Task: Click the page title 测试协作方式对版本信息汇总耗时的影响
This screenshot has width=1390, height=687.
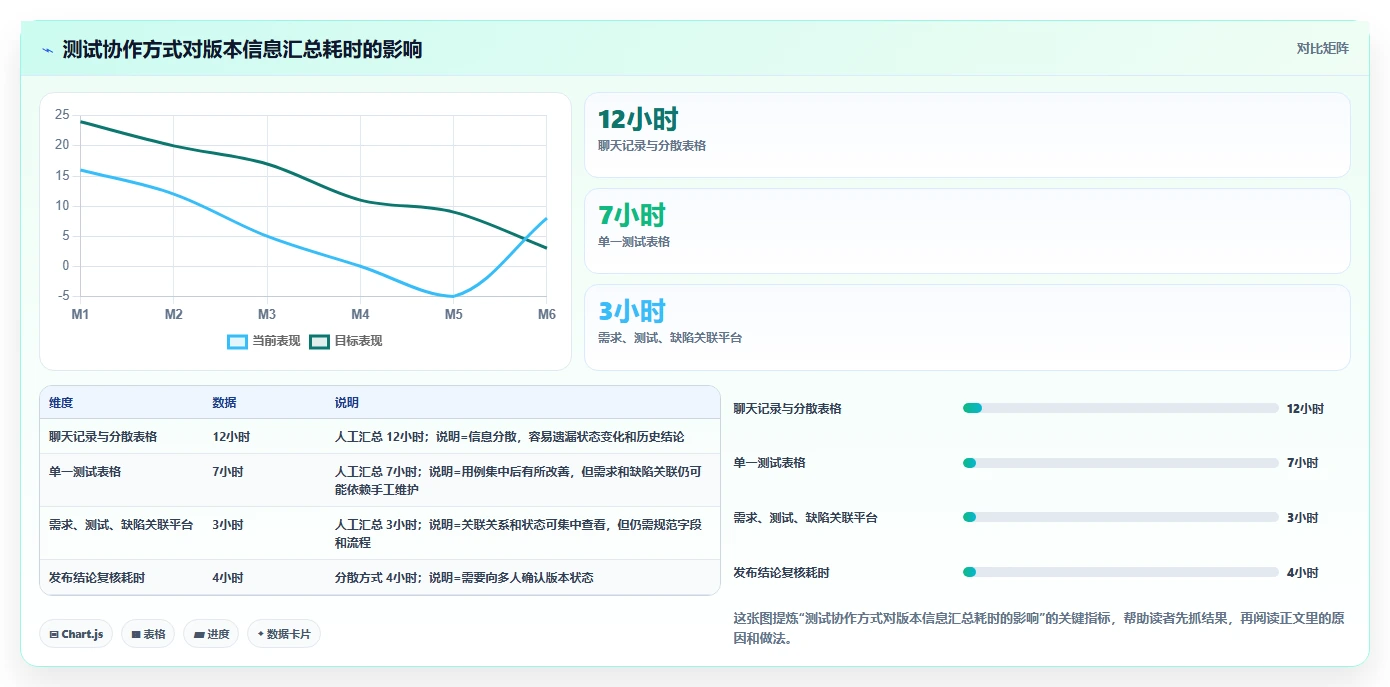Action: (242, 49)
